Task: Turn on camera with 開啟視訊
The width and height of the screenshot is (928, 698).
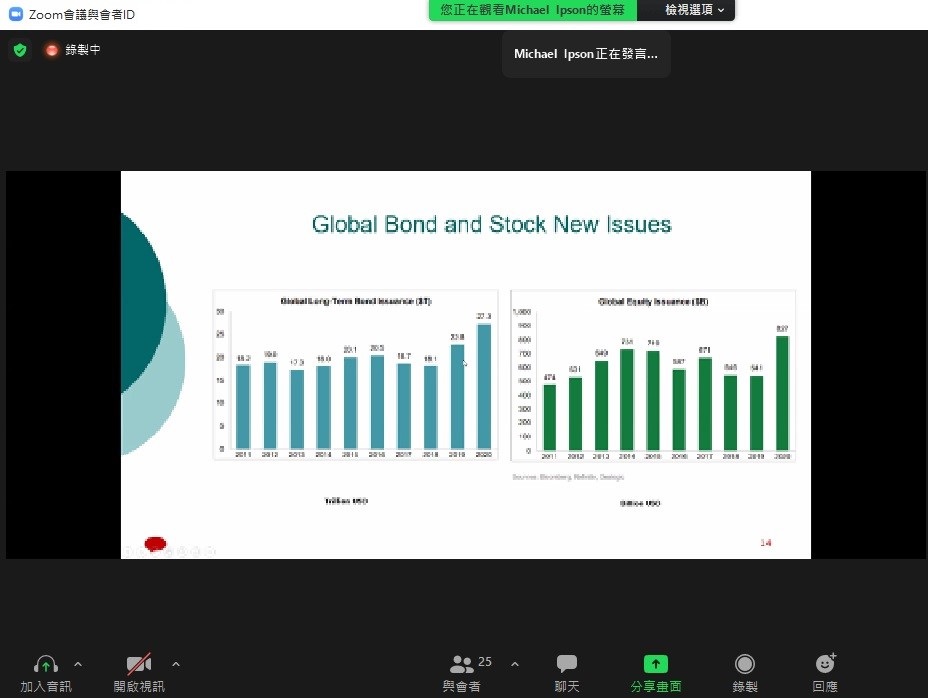Action: click(139, 665)
